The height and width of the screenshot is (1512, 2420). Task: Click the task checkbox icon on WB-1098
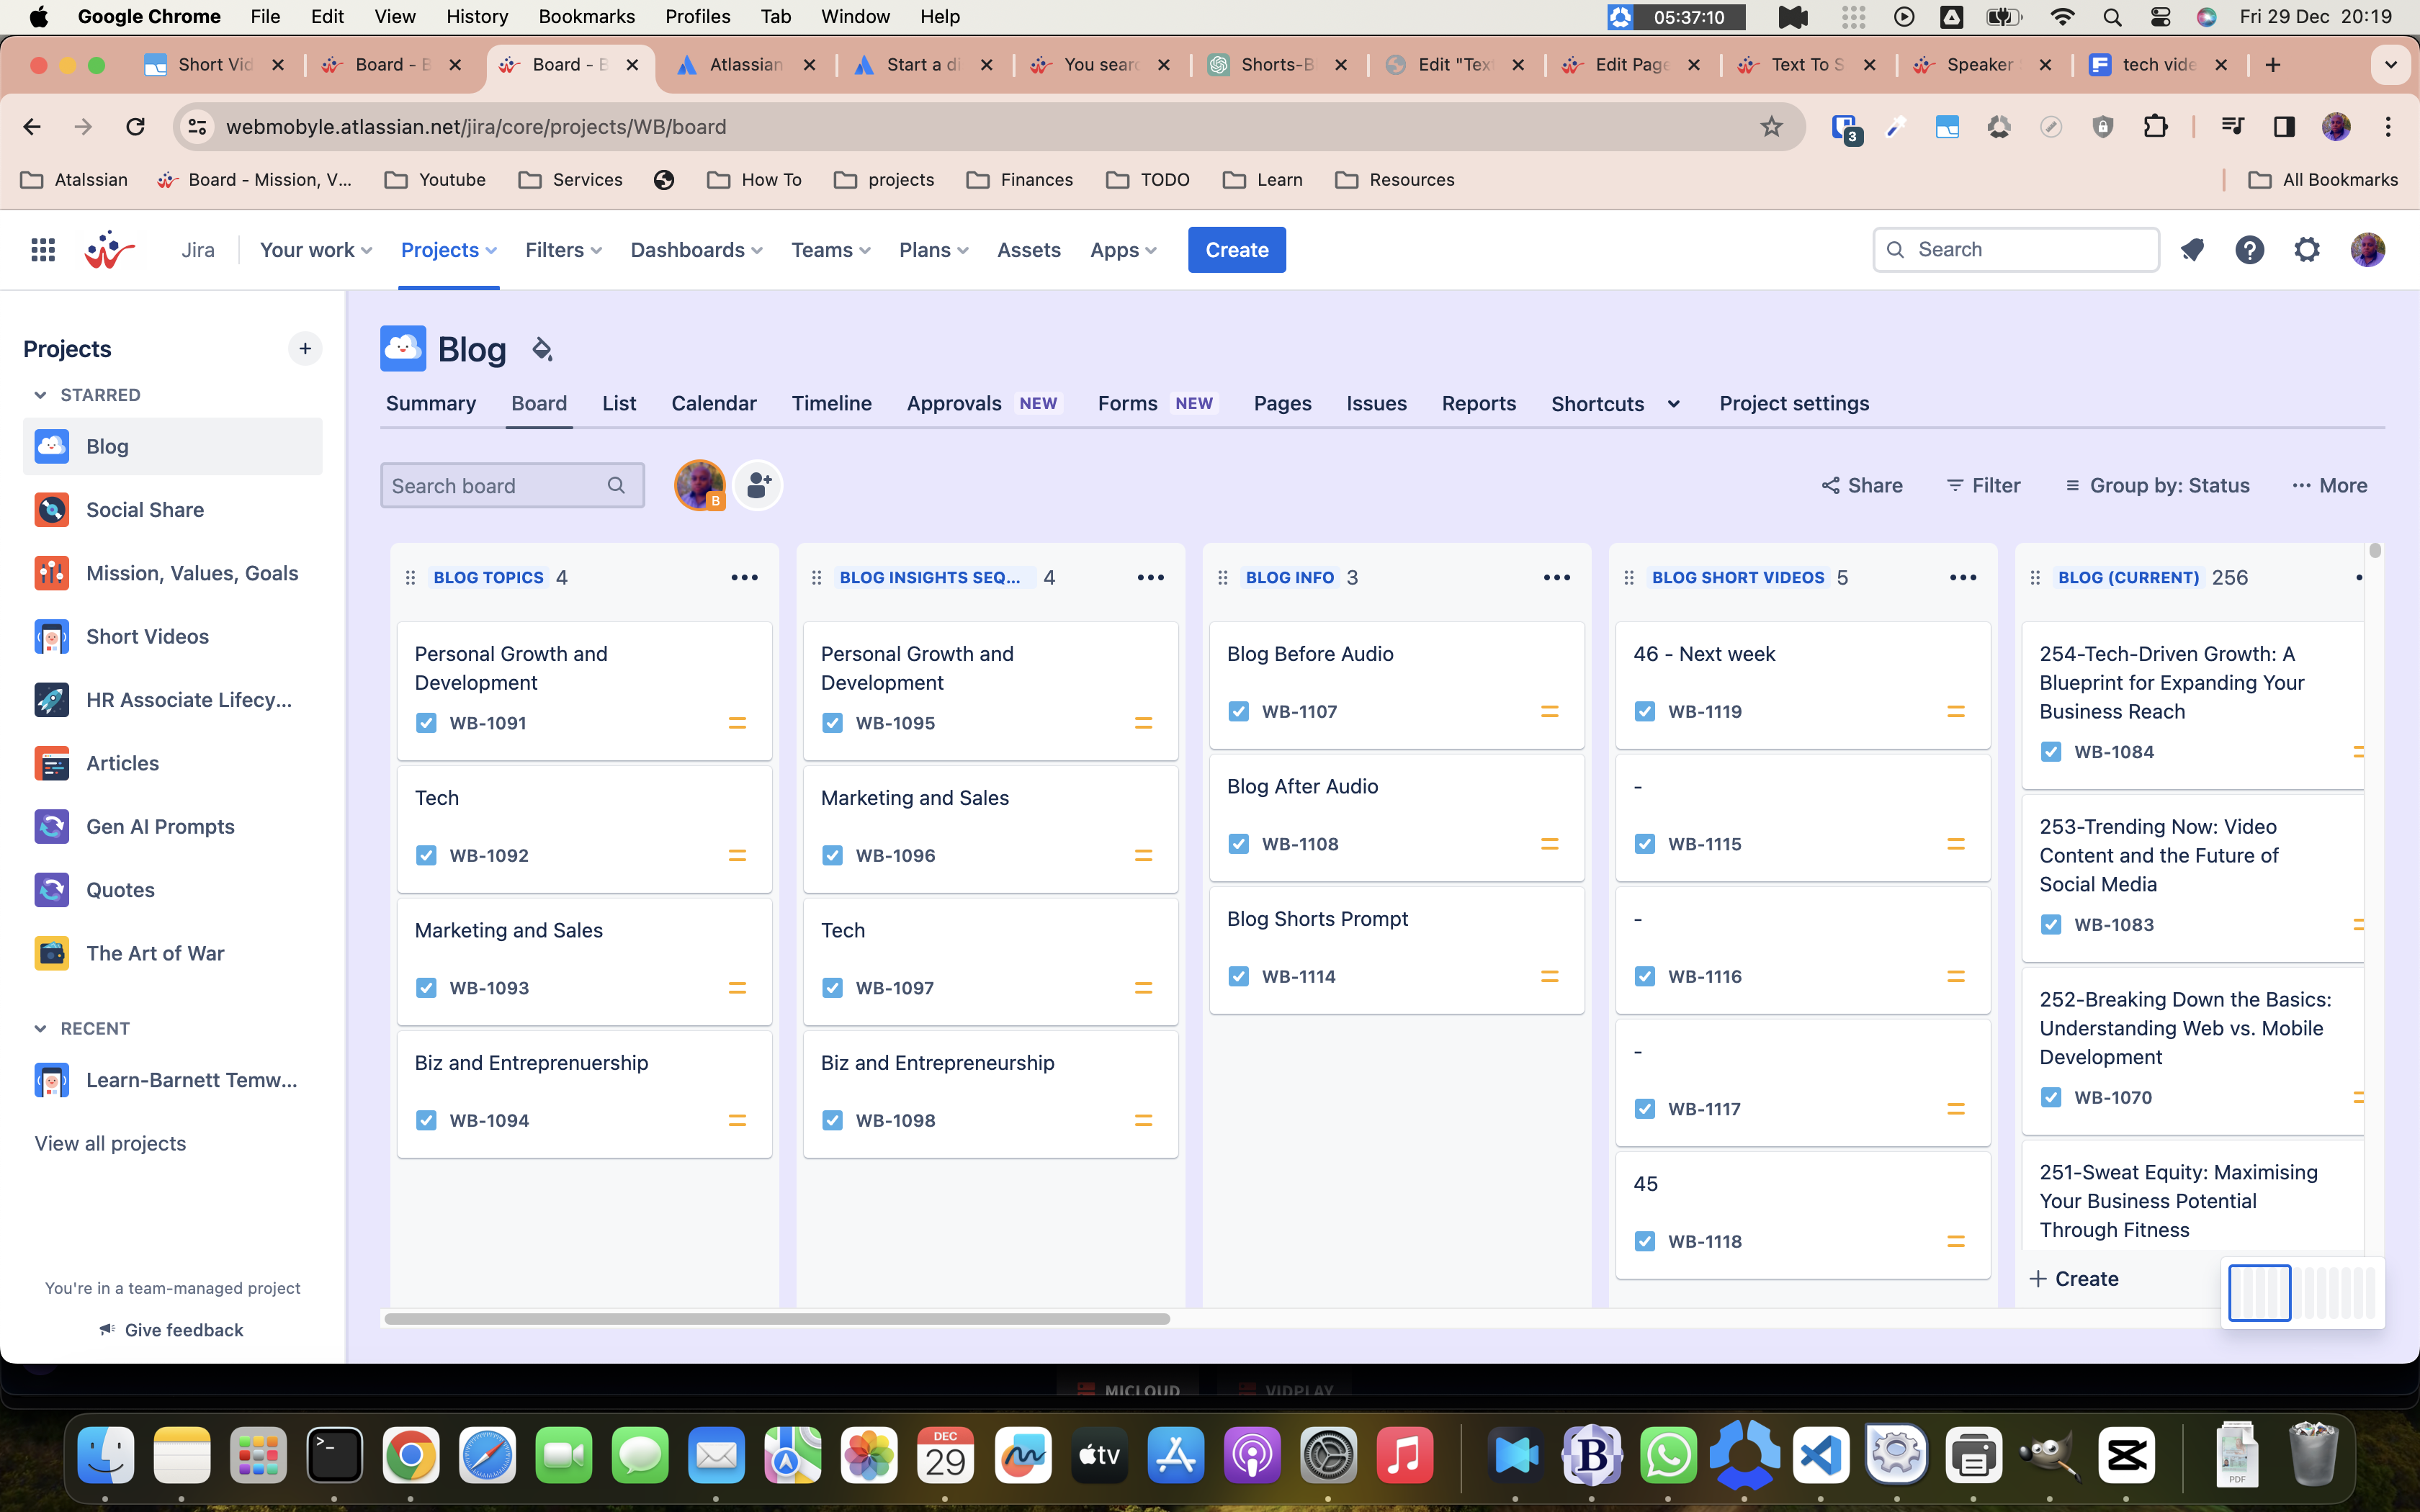pos(832,1120)
